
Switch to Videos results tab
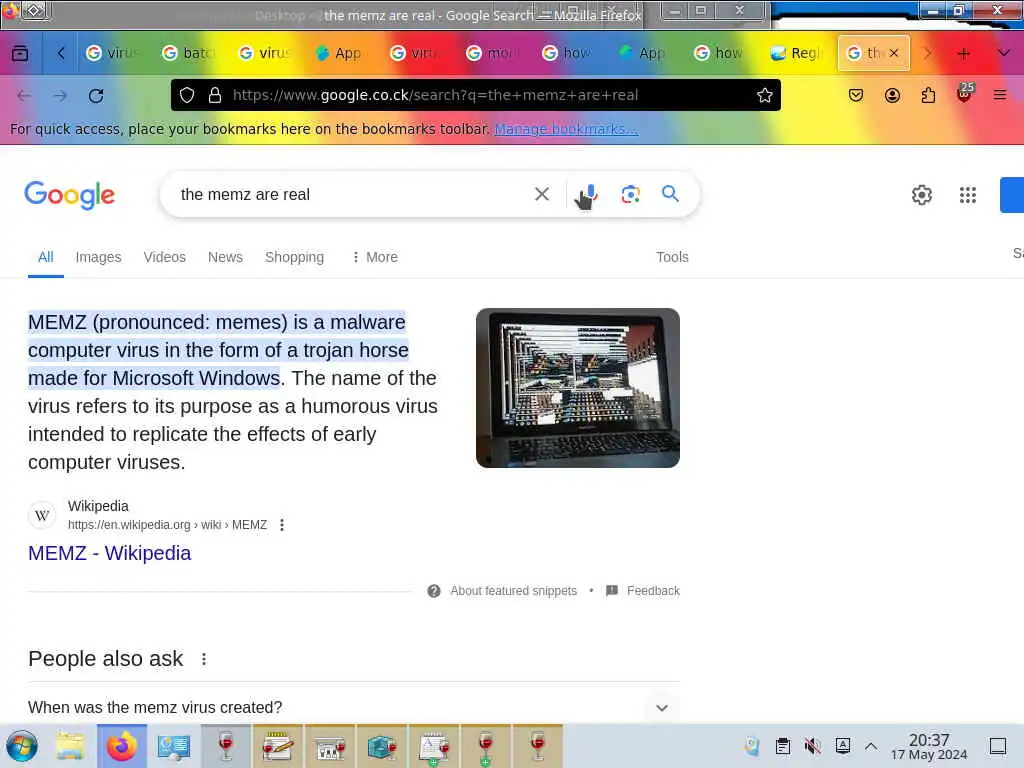click(x=165, y=257)
